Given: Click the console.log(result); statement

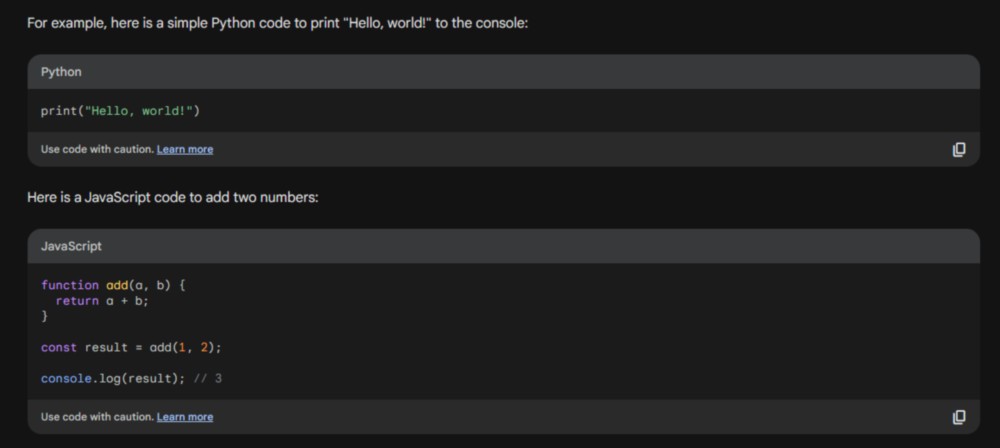Looking at the screenshot, I should point(113,378).
